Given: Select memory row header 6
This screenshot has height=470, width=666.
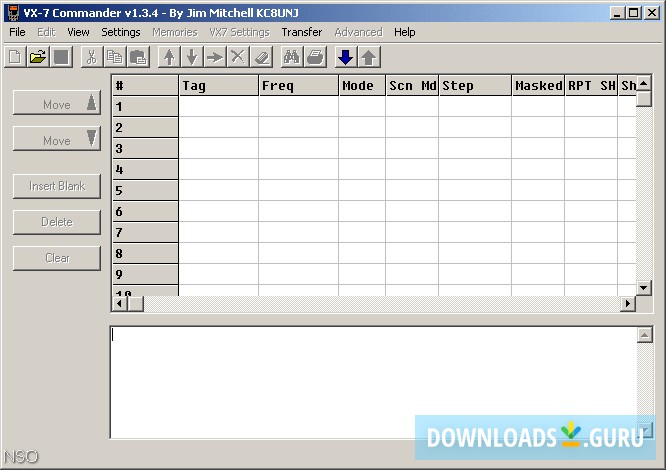Looking at the screenshot, I should 145,211.
